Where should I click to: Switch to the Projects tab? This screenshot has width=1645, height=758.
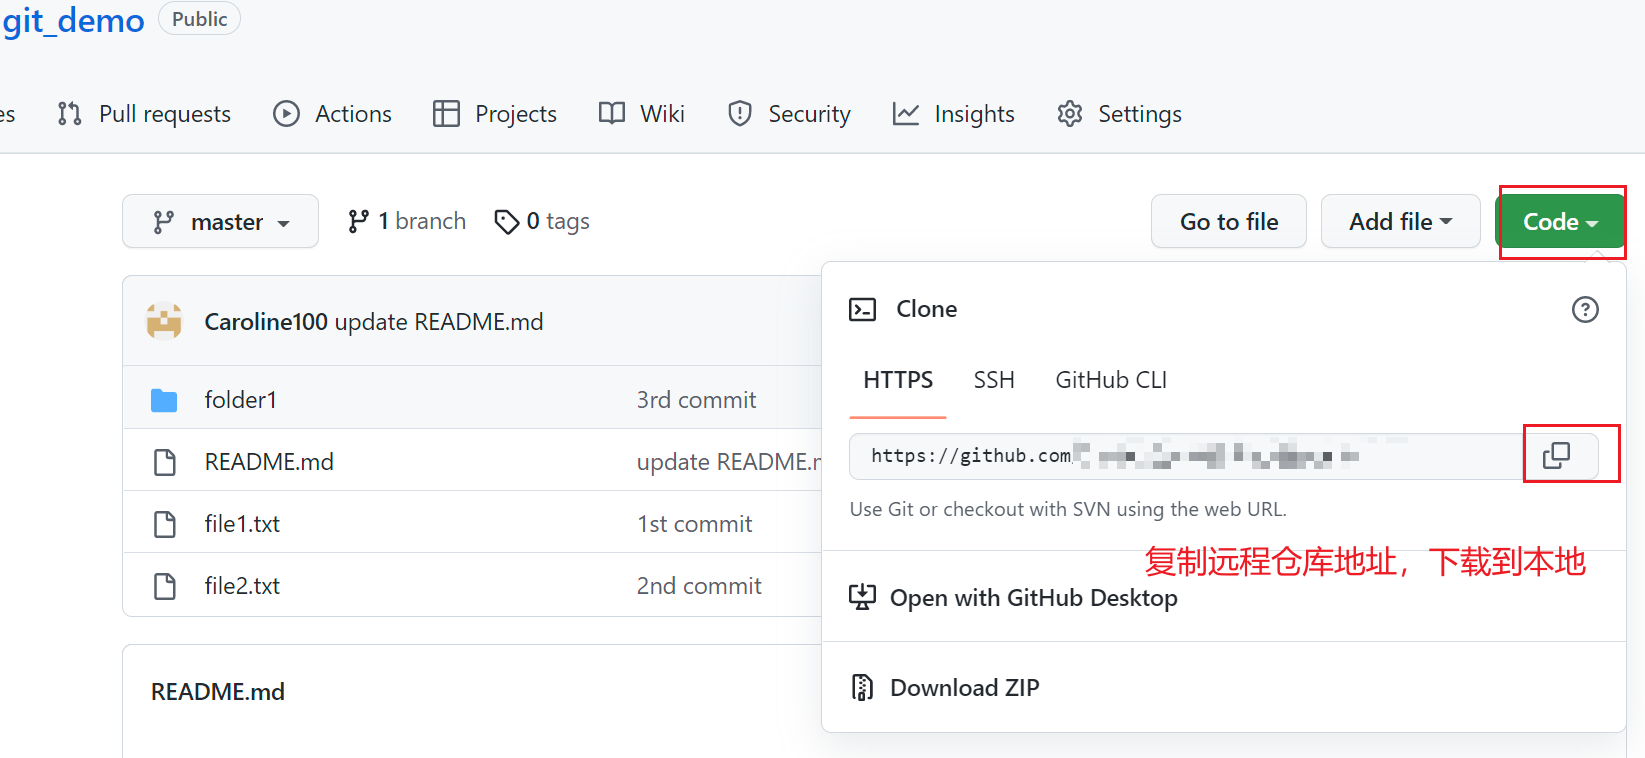(494, 114)
